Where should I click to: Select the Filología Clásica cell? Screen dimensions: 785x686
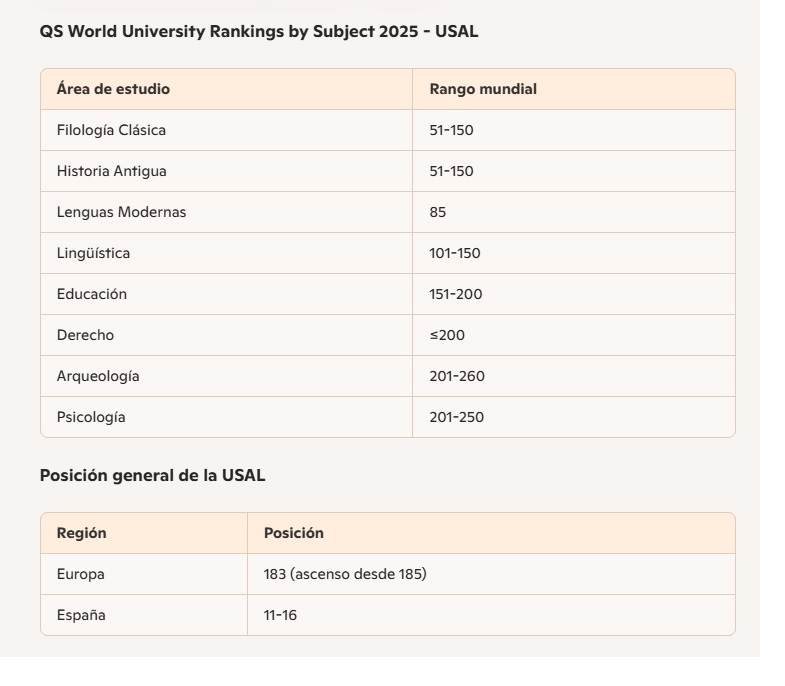pyautogui.click(x=111, y=130)
